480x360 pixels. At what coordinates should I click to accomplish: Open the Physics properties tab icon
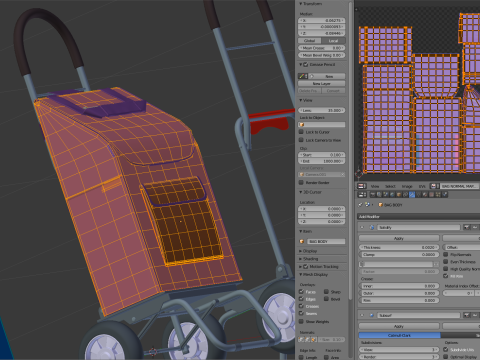tap(445, 194)
